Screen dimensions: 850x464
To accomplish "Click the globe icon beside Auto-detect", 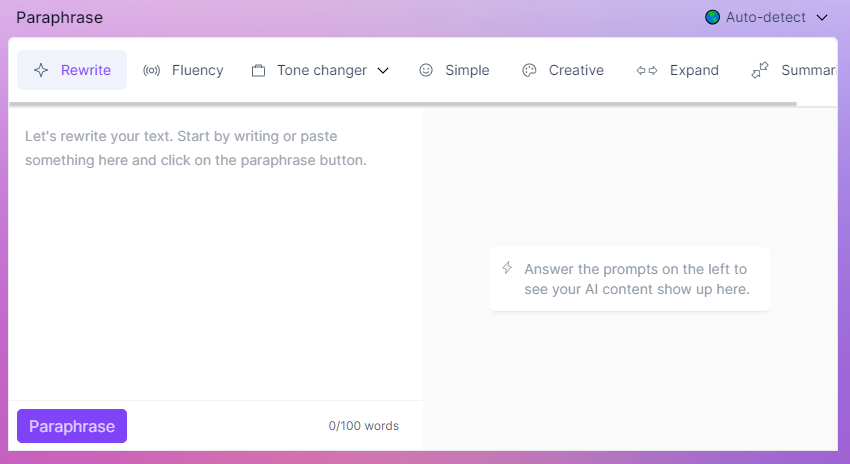I will [x=713, y=17].
